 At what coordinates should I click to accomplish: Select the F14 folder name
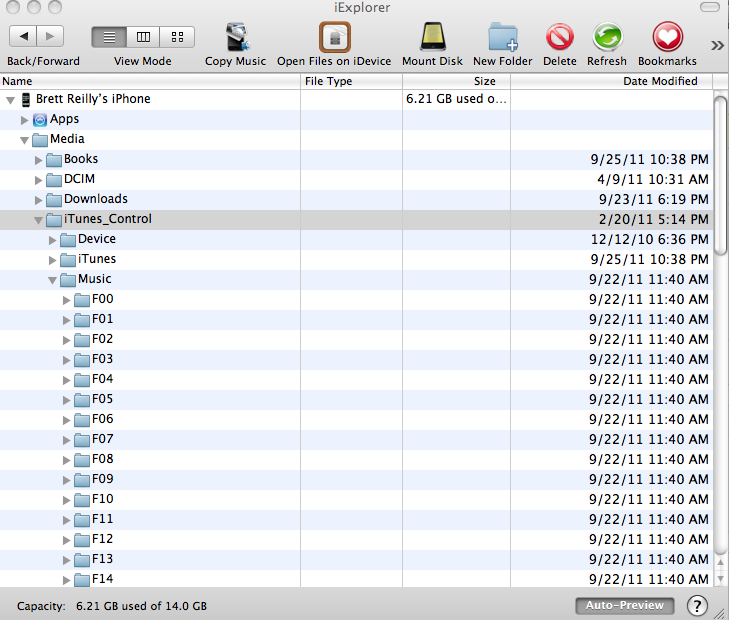(102, 579)
